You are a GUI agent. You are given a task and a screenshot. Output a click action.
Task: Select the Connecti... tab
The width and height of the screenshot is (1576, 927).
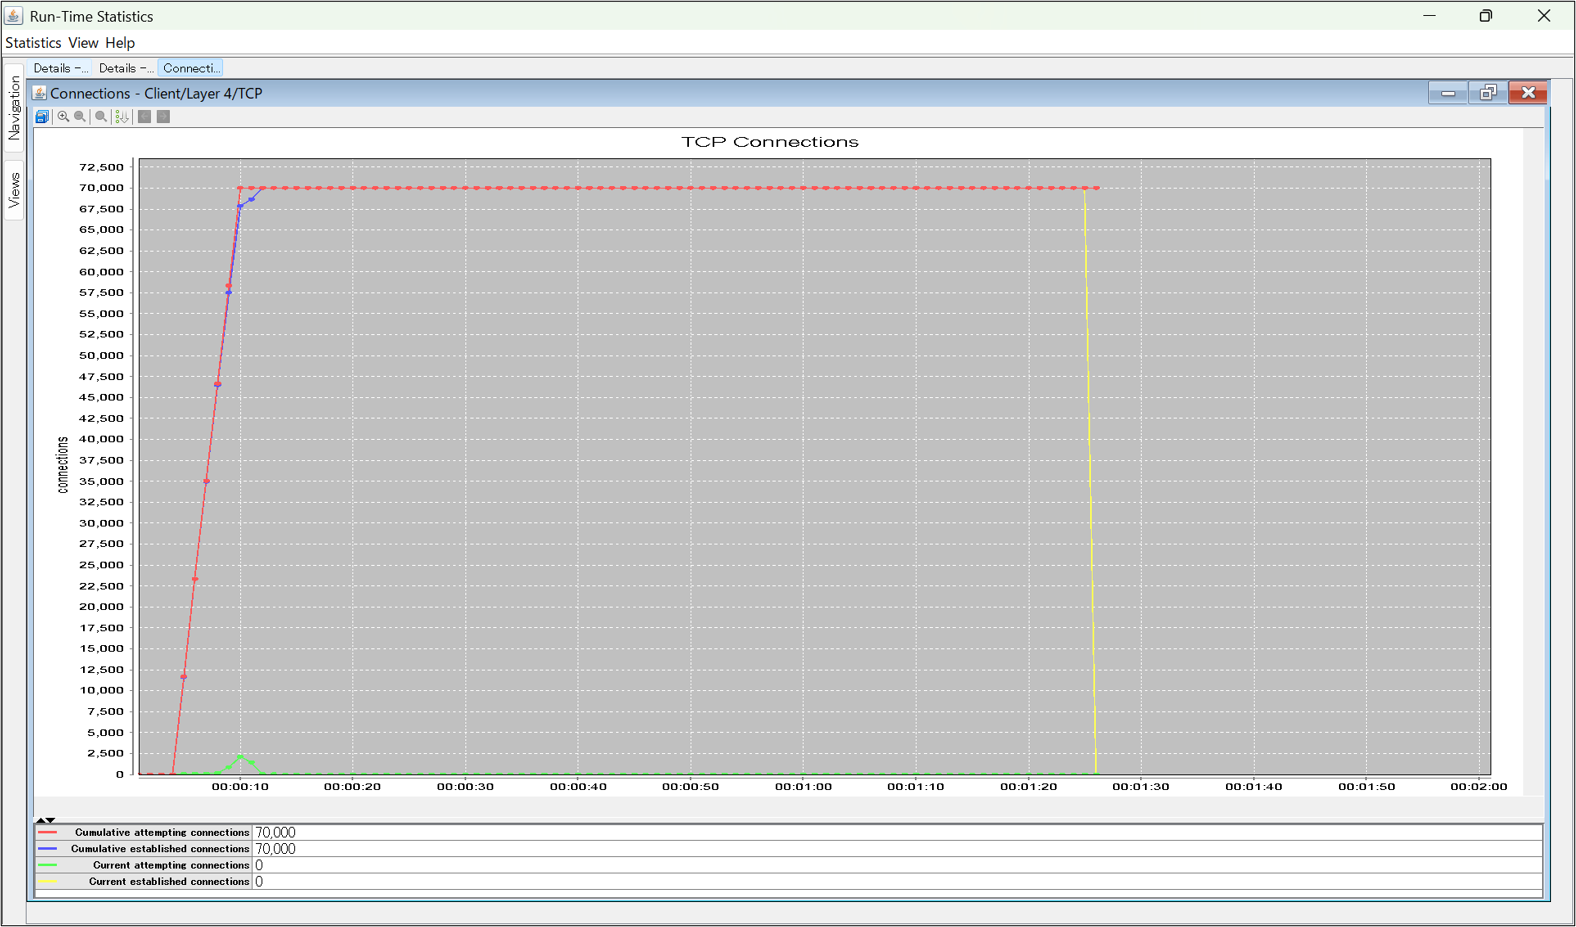190,68
